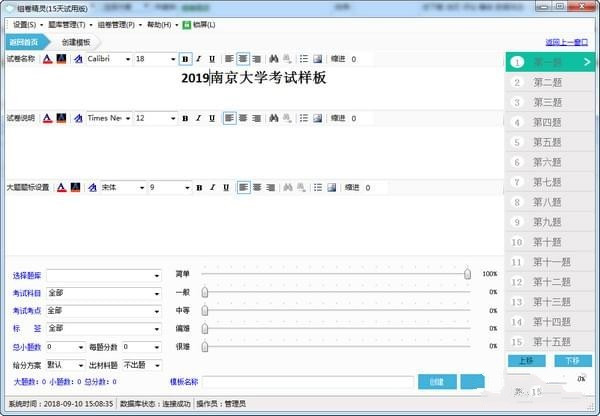Click the bullet list icon in 试卷说明 toolbar
The image size is (600, 416).
[304, 118]
